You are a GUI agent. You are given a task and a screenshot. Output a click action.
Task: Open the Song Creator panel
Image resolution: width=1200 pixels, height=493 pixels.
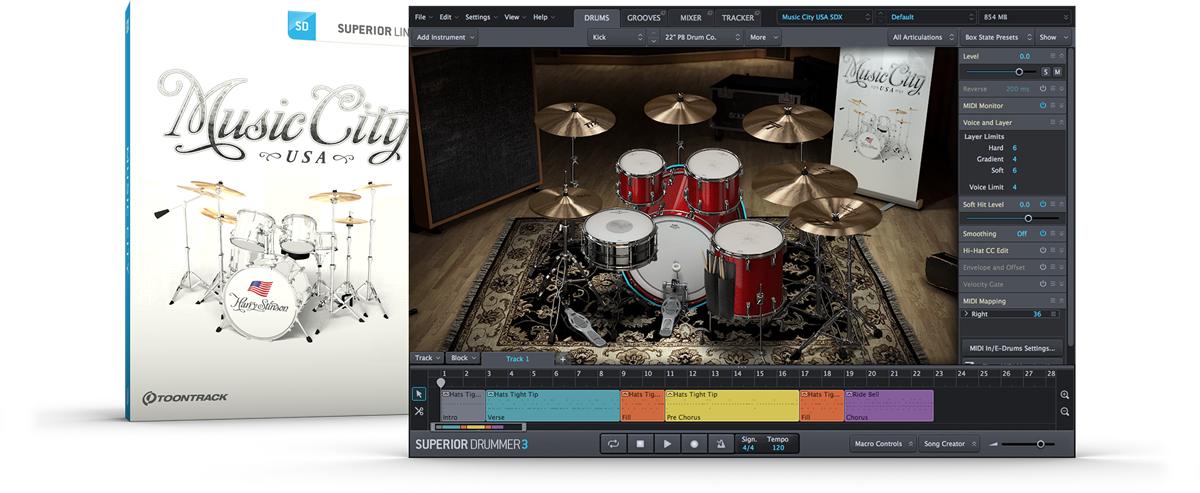tap(949, 443)
